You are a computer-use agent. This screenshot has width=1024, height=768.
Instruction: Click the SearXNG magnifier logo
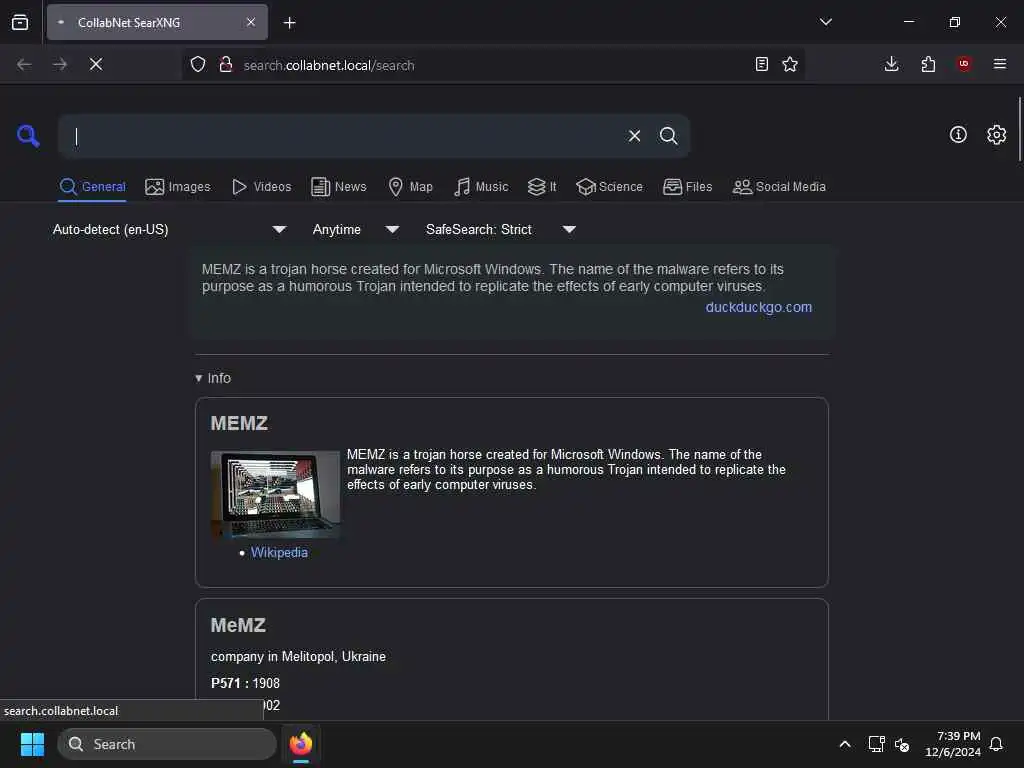28,136
